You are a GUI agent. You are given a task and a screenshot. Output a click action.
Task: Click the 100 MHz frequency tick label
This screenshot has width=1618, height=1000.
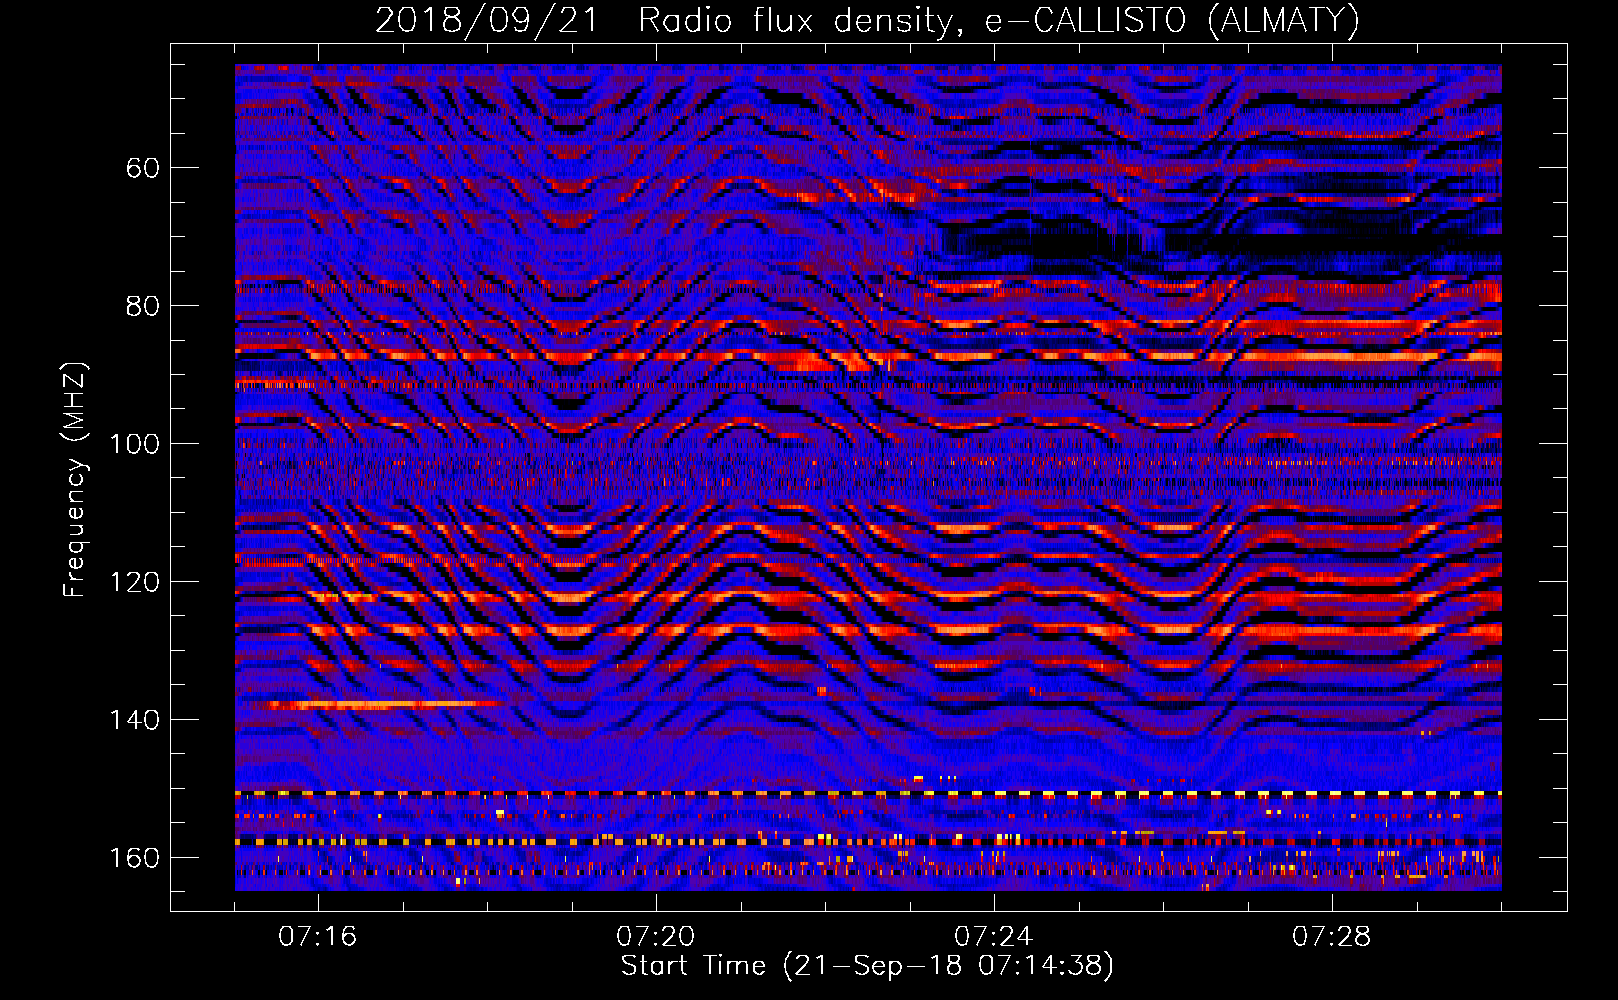(x=134, y=444)
